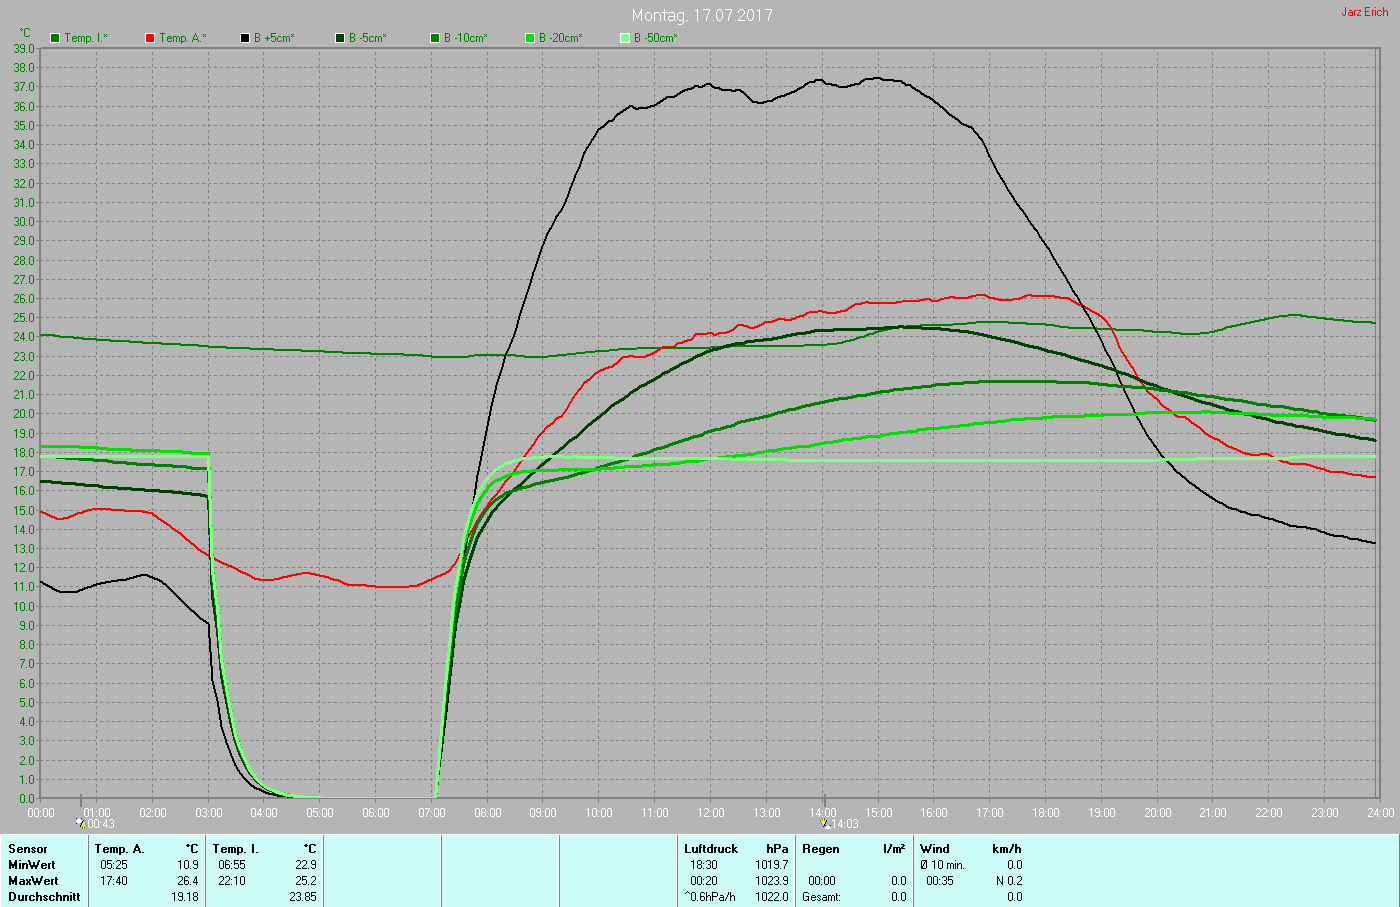The image size is (1400, 907).
Task: Click the 'Ø 10 min.' wind label
Action: [x=942, y=865]
